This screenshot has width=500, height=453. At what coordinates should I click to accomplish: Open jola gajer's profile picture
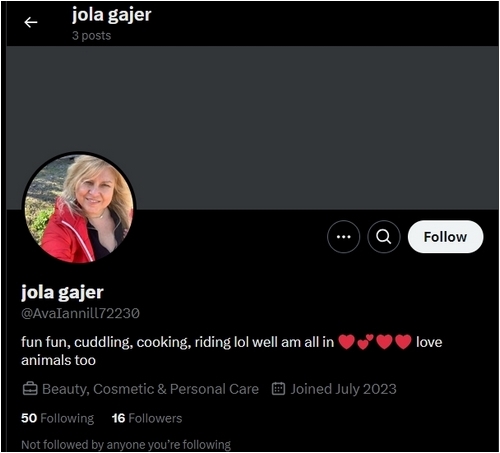[79, 208]
